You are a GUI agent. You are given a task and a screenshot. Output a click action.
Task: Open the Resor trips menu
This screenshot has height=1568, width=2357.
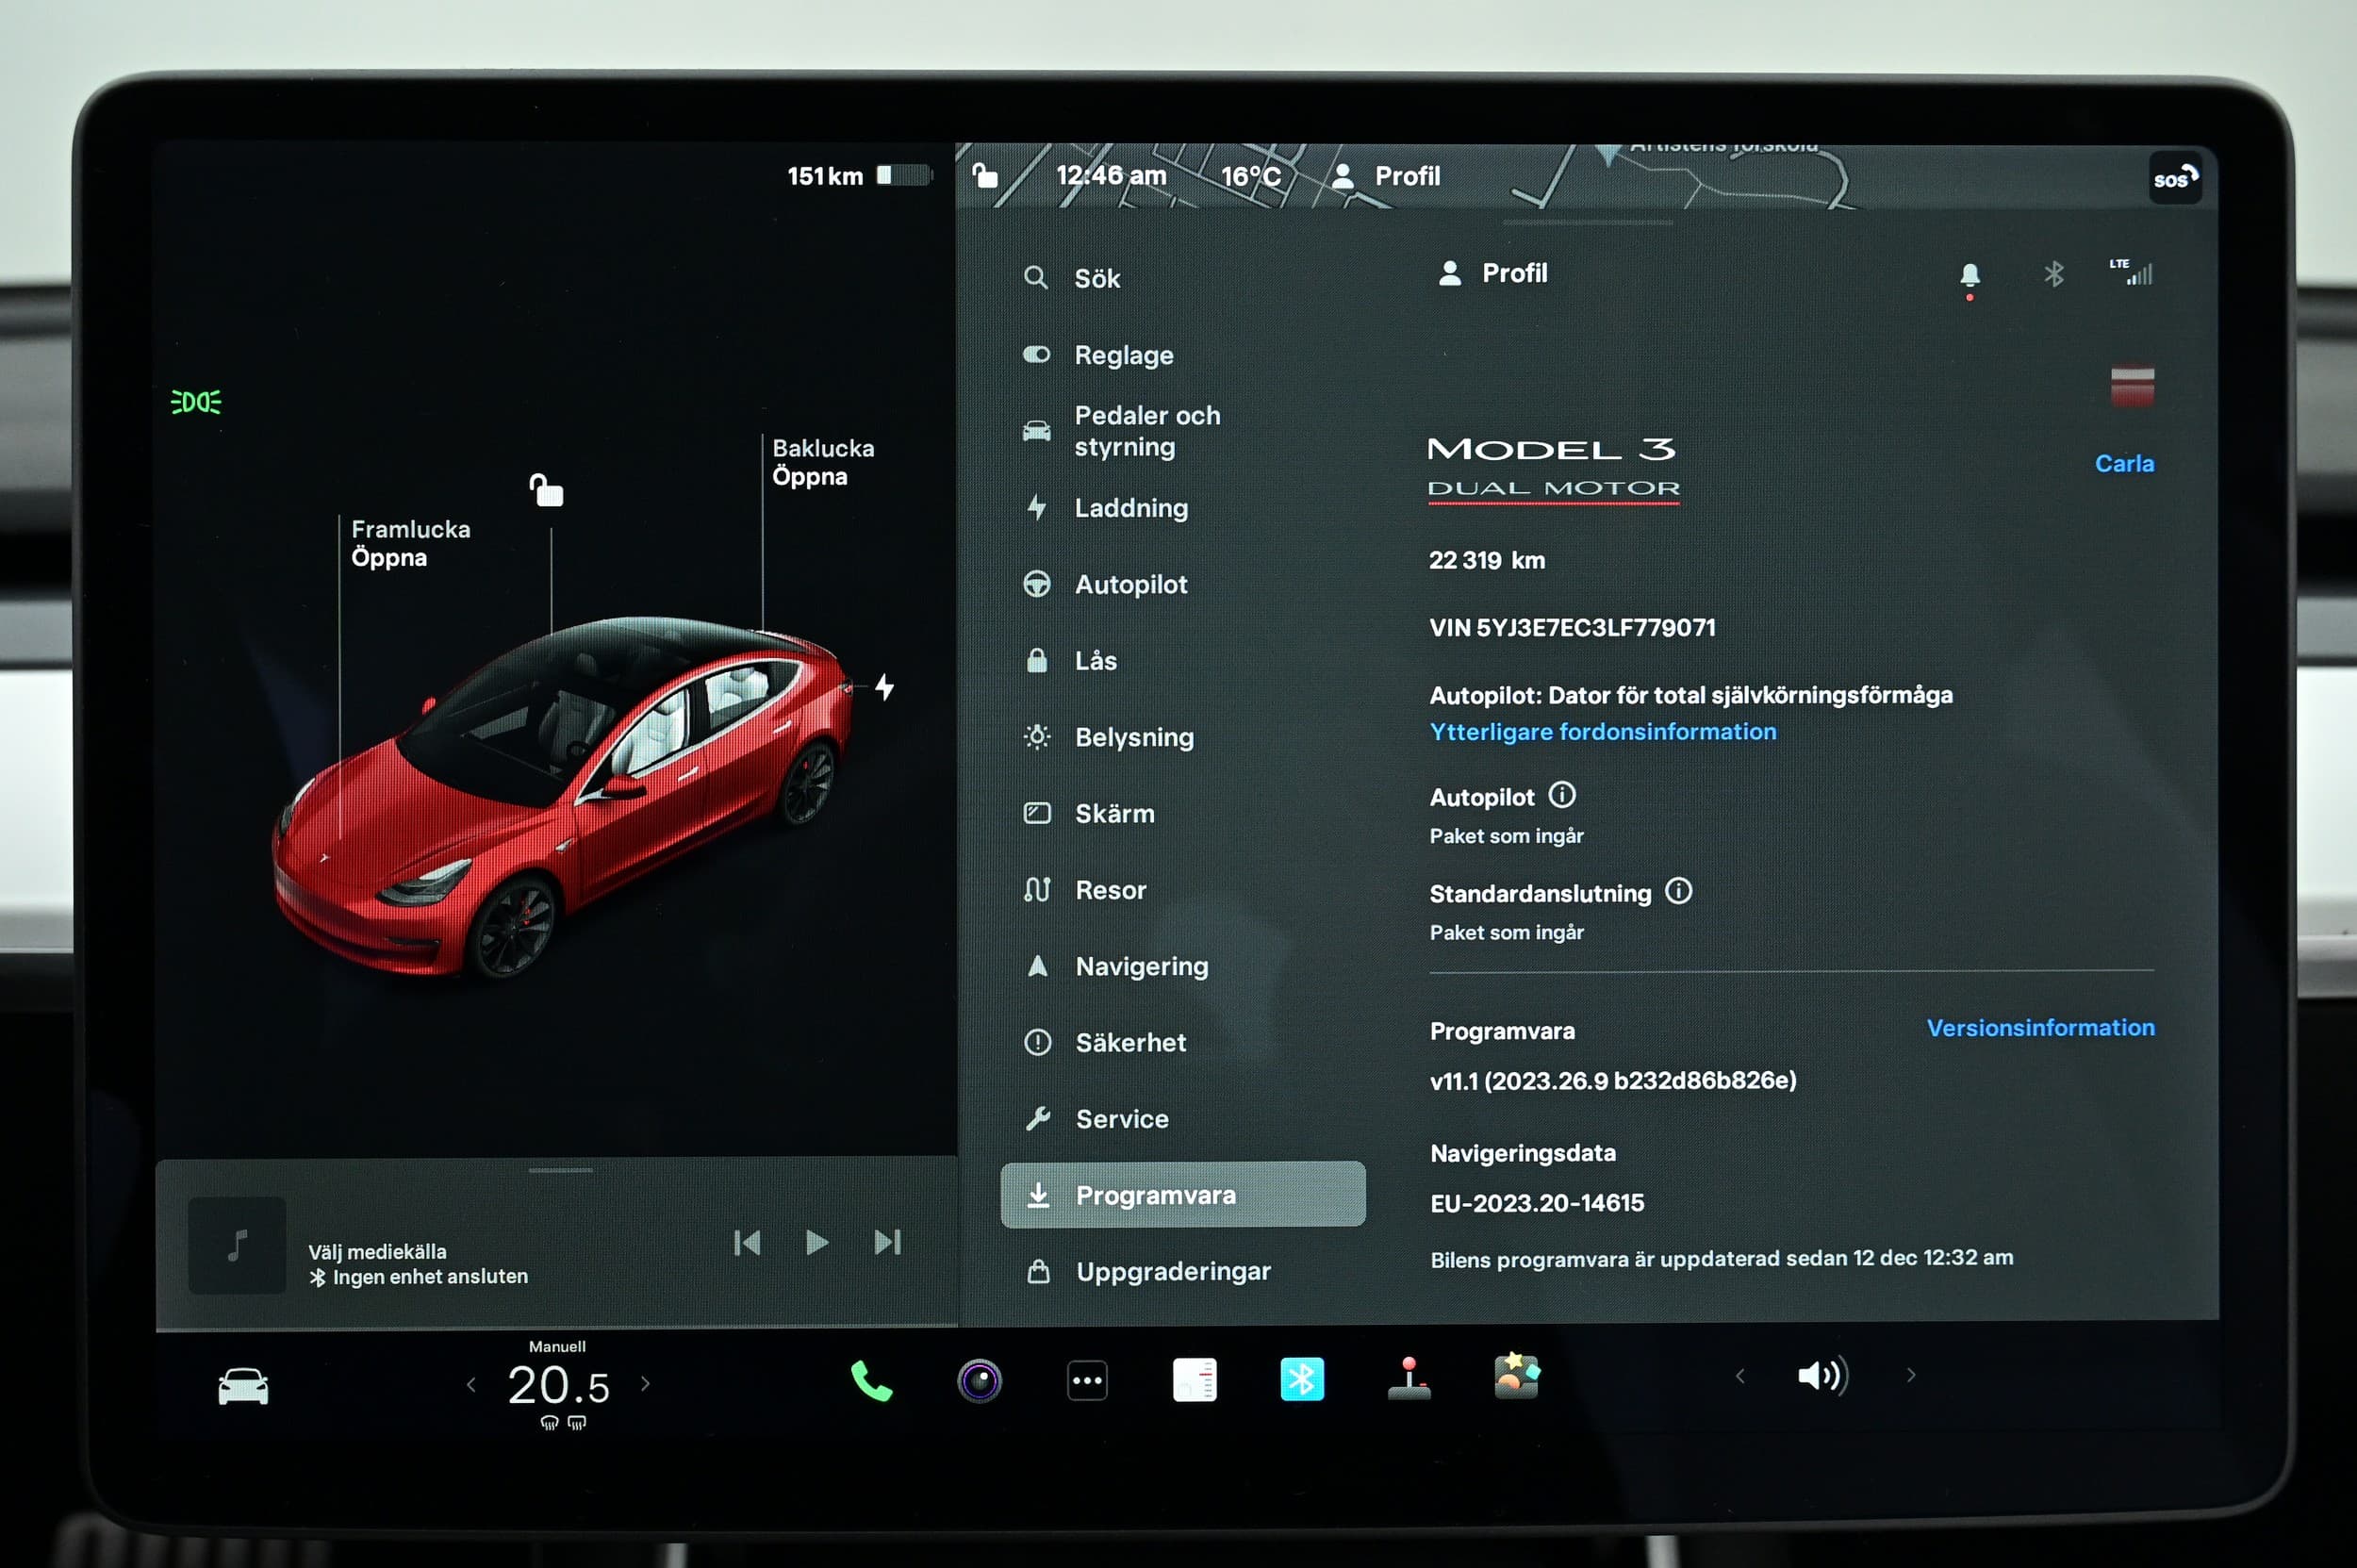[x=1085, y=890]
